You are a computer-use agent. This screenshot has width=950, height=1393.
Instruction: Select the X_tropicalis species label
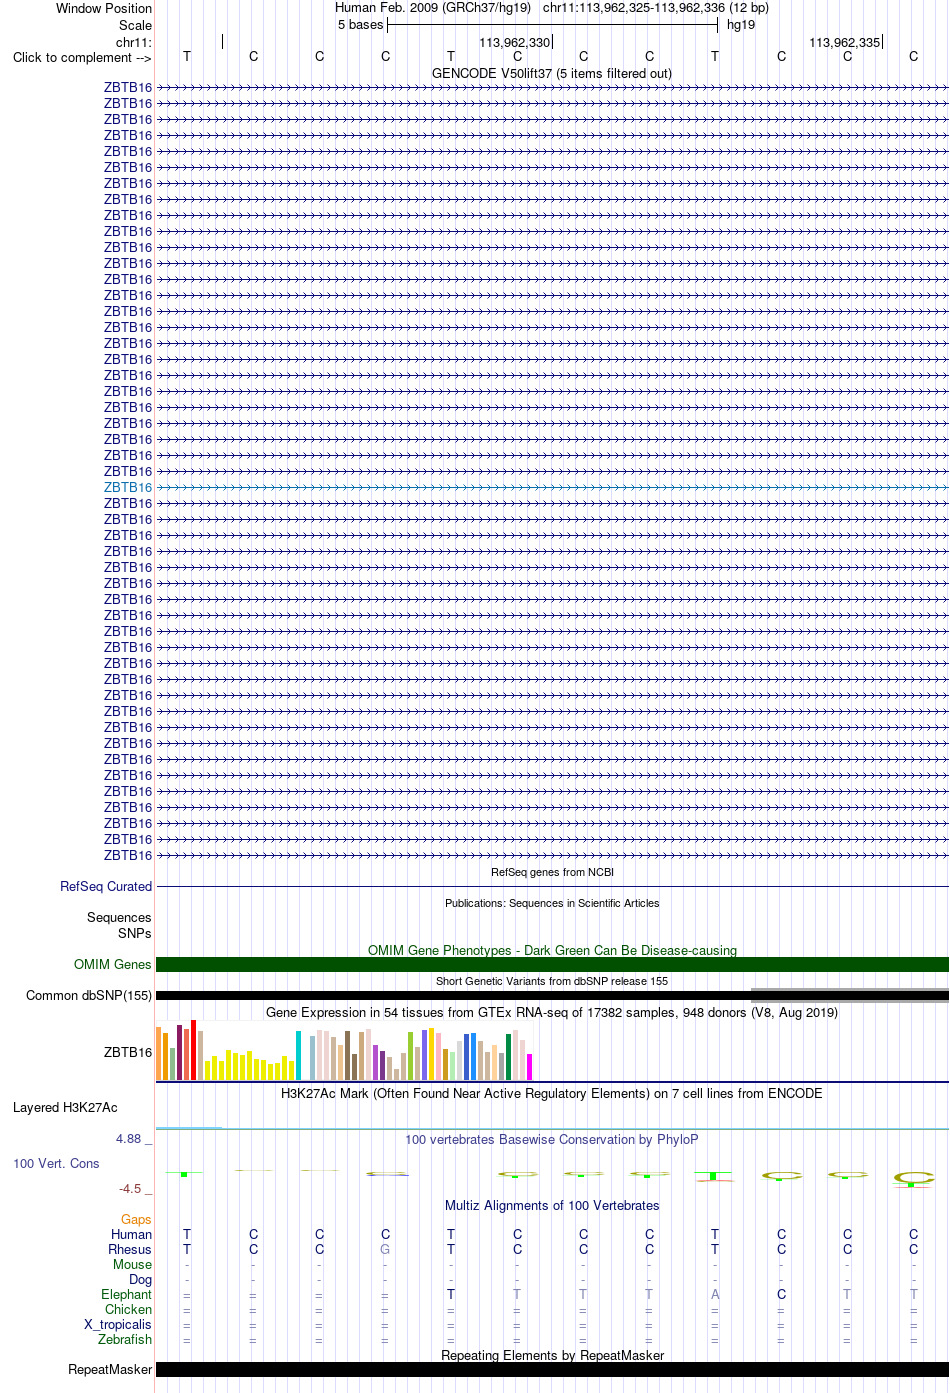[x=118, y=1324]
